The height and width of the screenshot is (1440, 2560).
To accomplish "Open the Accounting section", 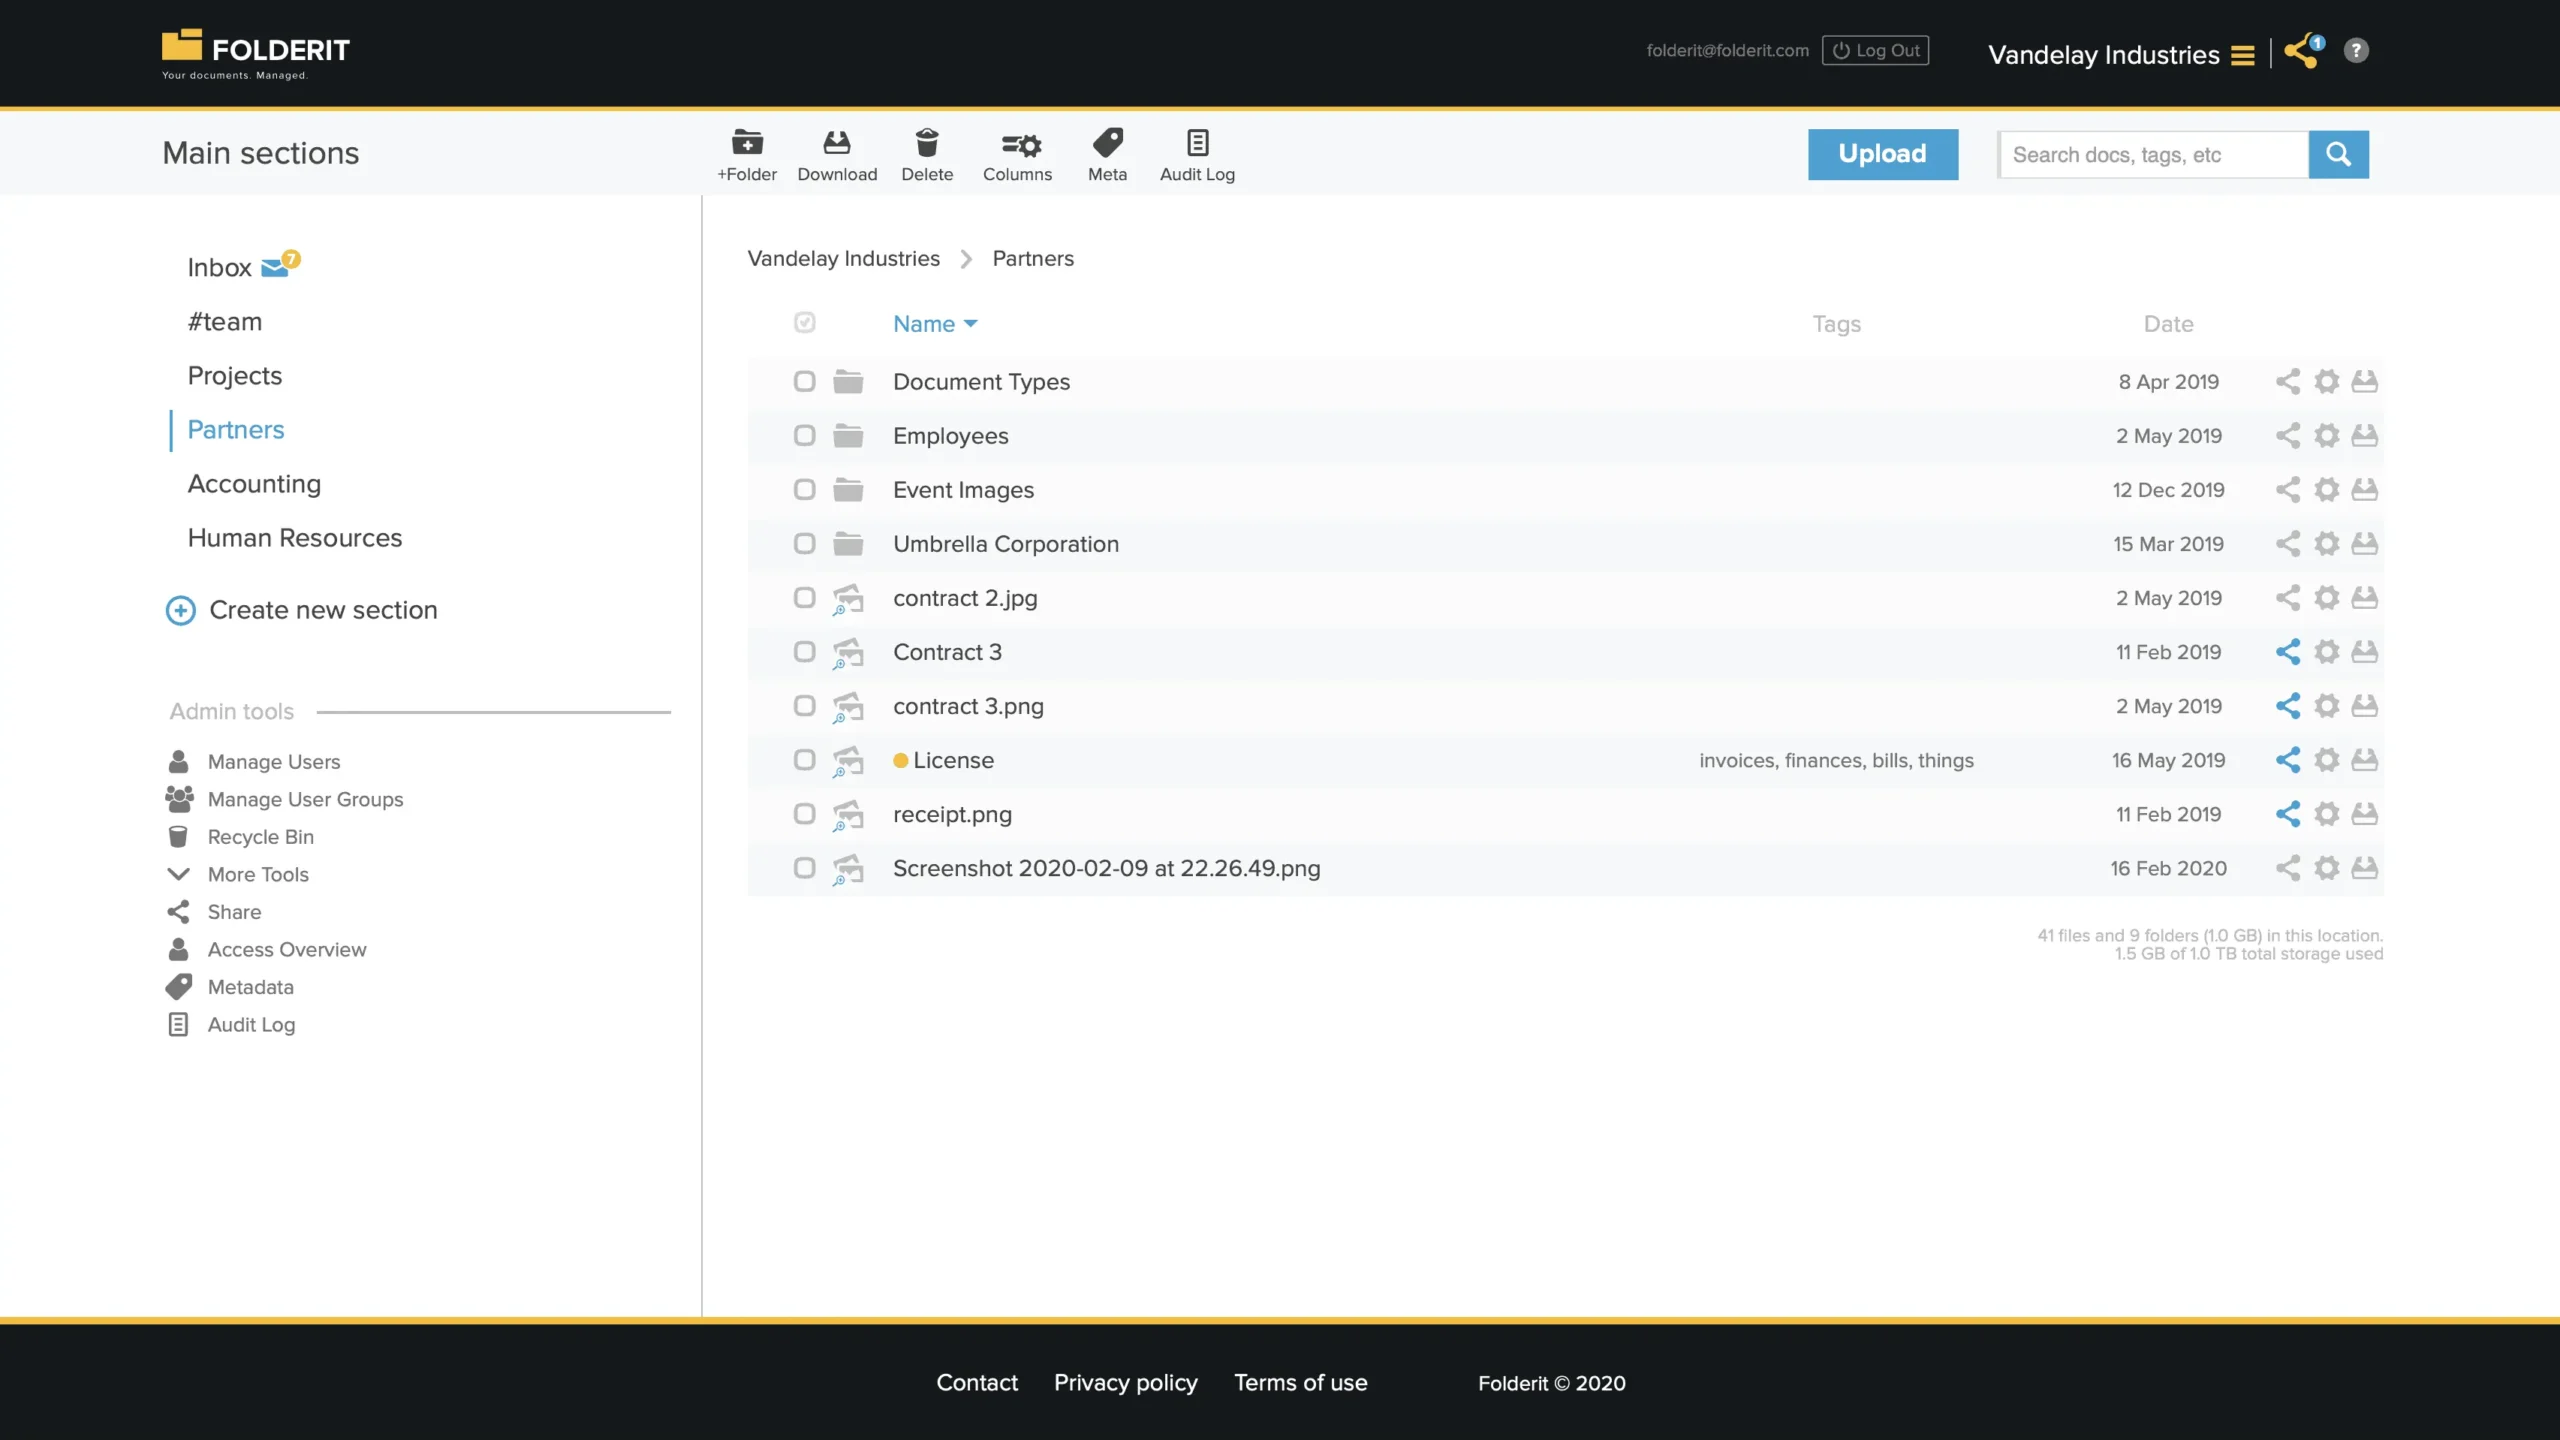I will pyautogui.click(x=254, y=484).
